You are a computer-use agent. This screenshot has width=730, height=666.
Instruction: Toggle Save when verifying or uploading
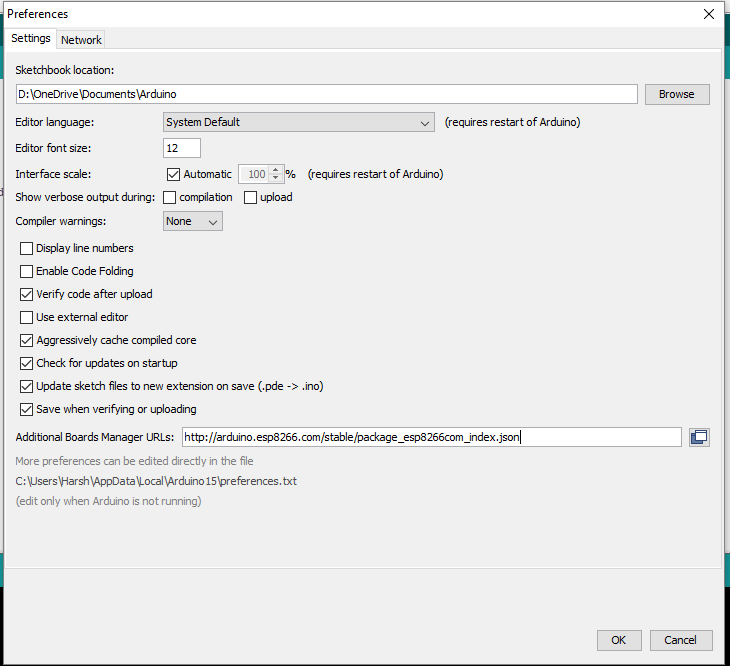[27, 409]
